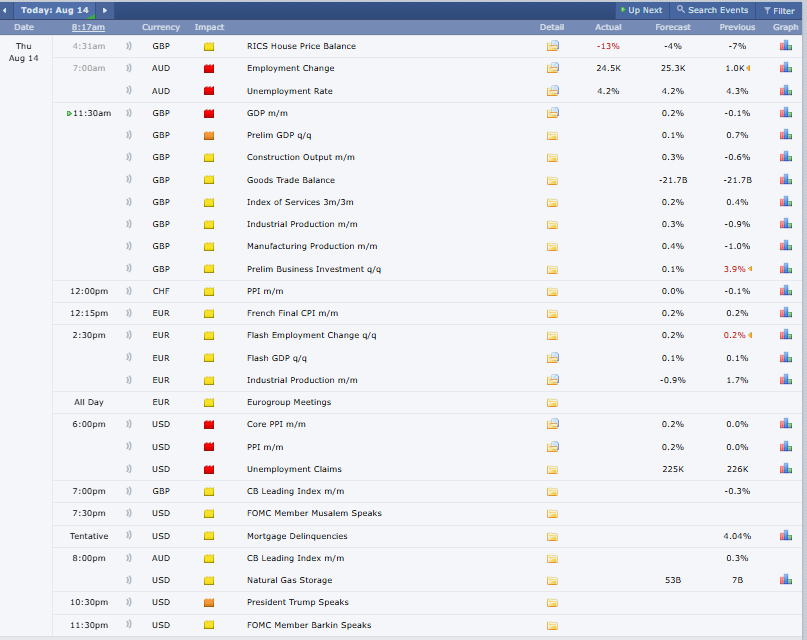Click the Flash GDP q/q event row

(277, 358)
